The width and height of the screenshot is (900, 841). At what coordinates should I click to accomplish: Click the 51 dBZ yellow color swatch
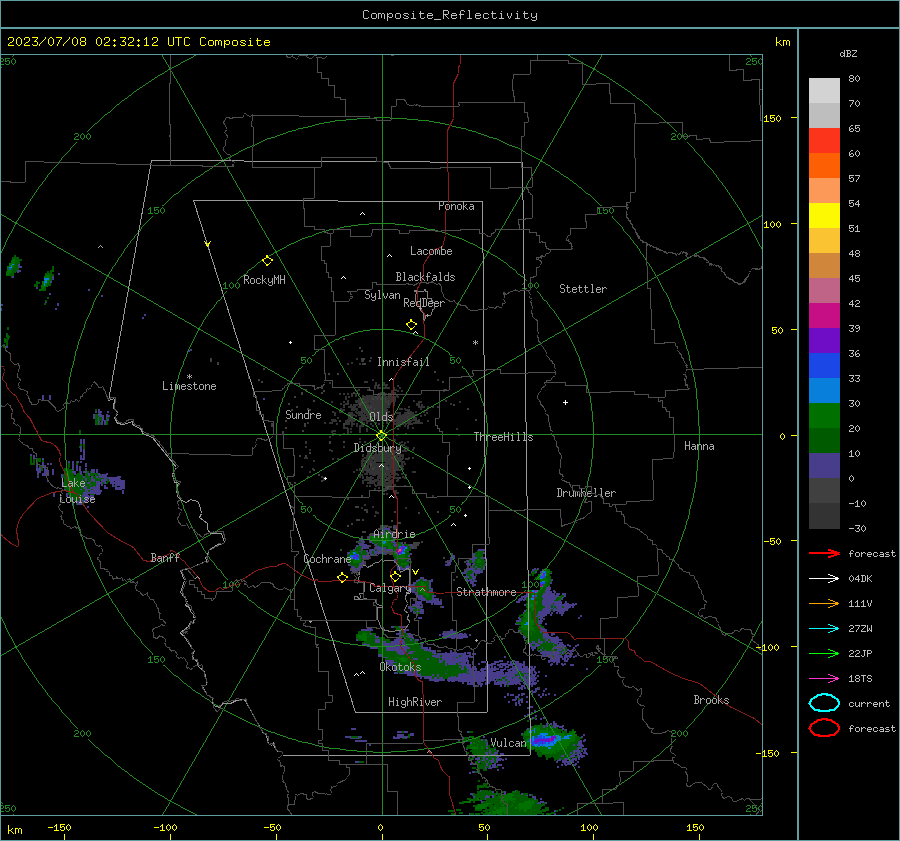[824, 215]
